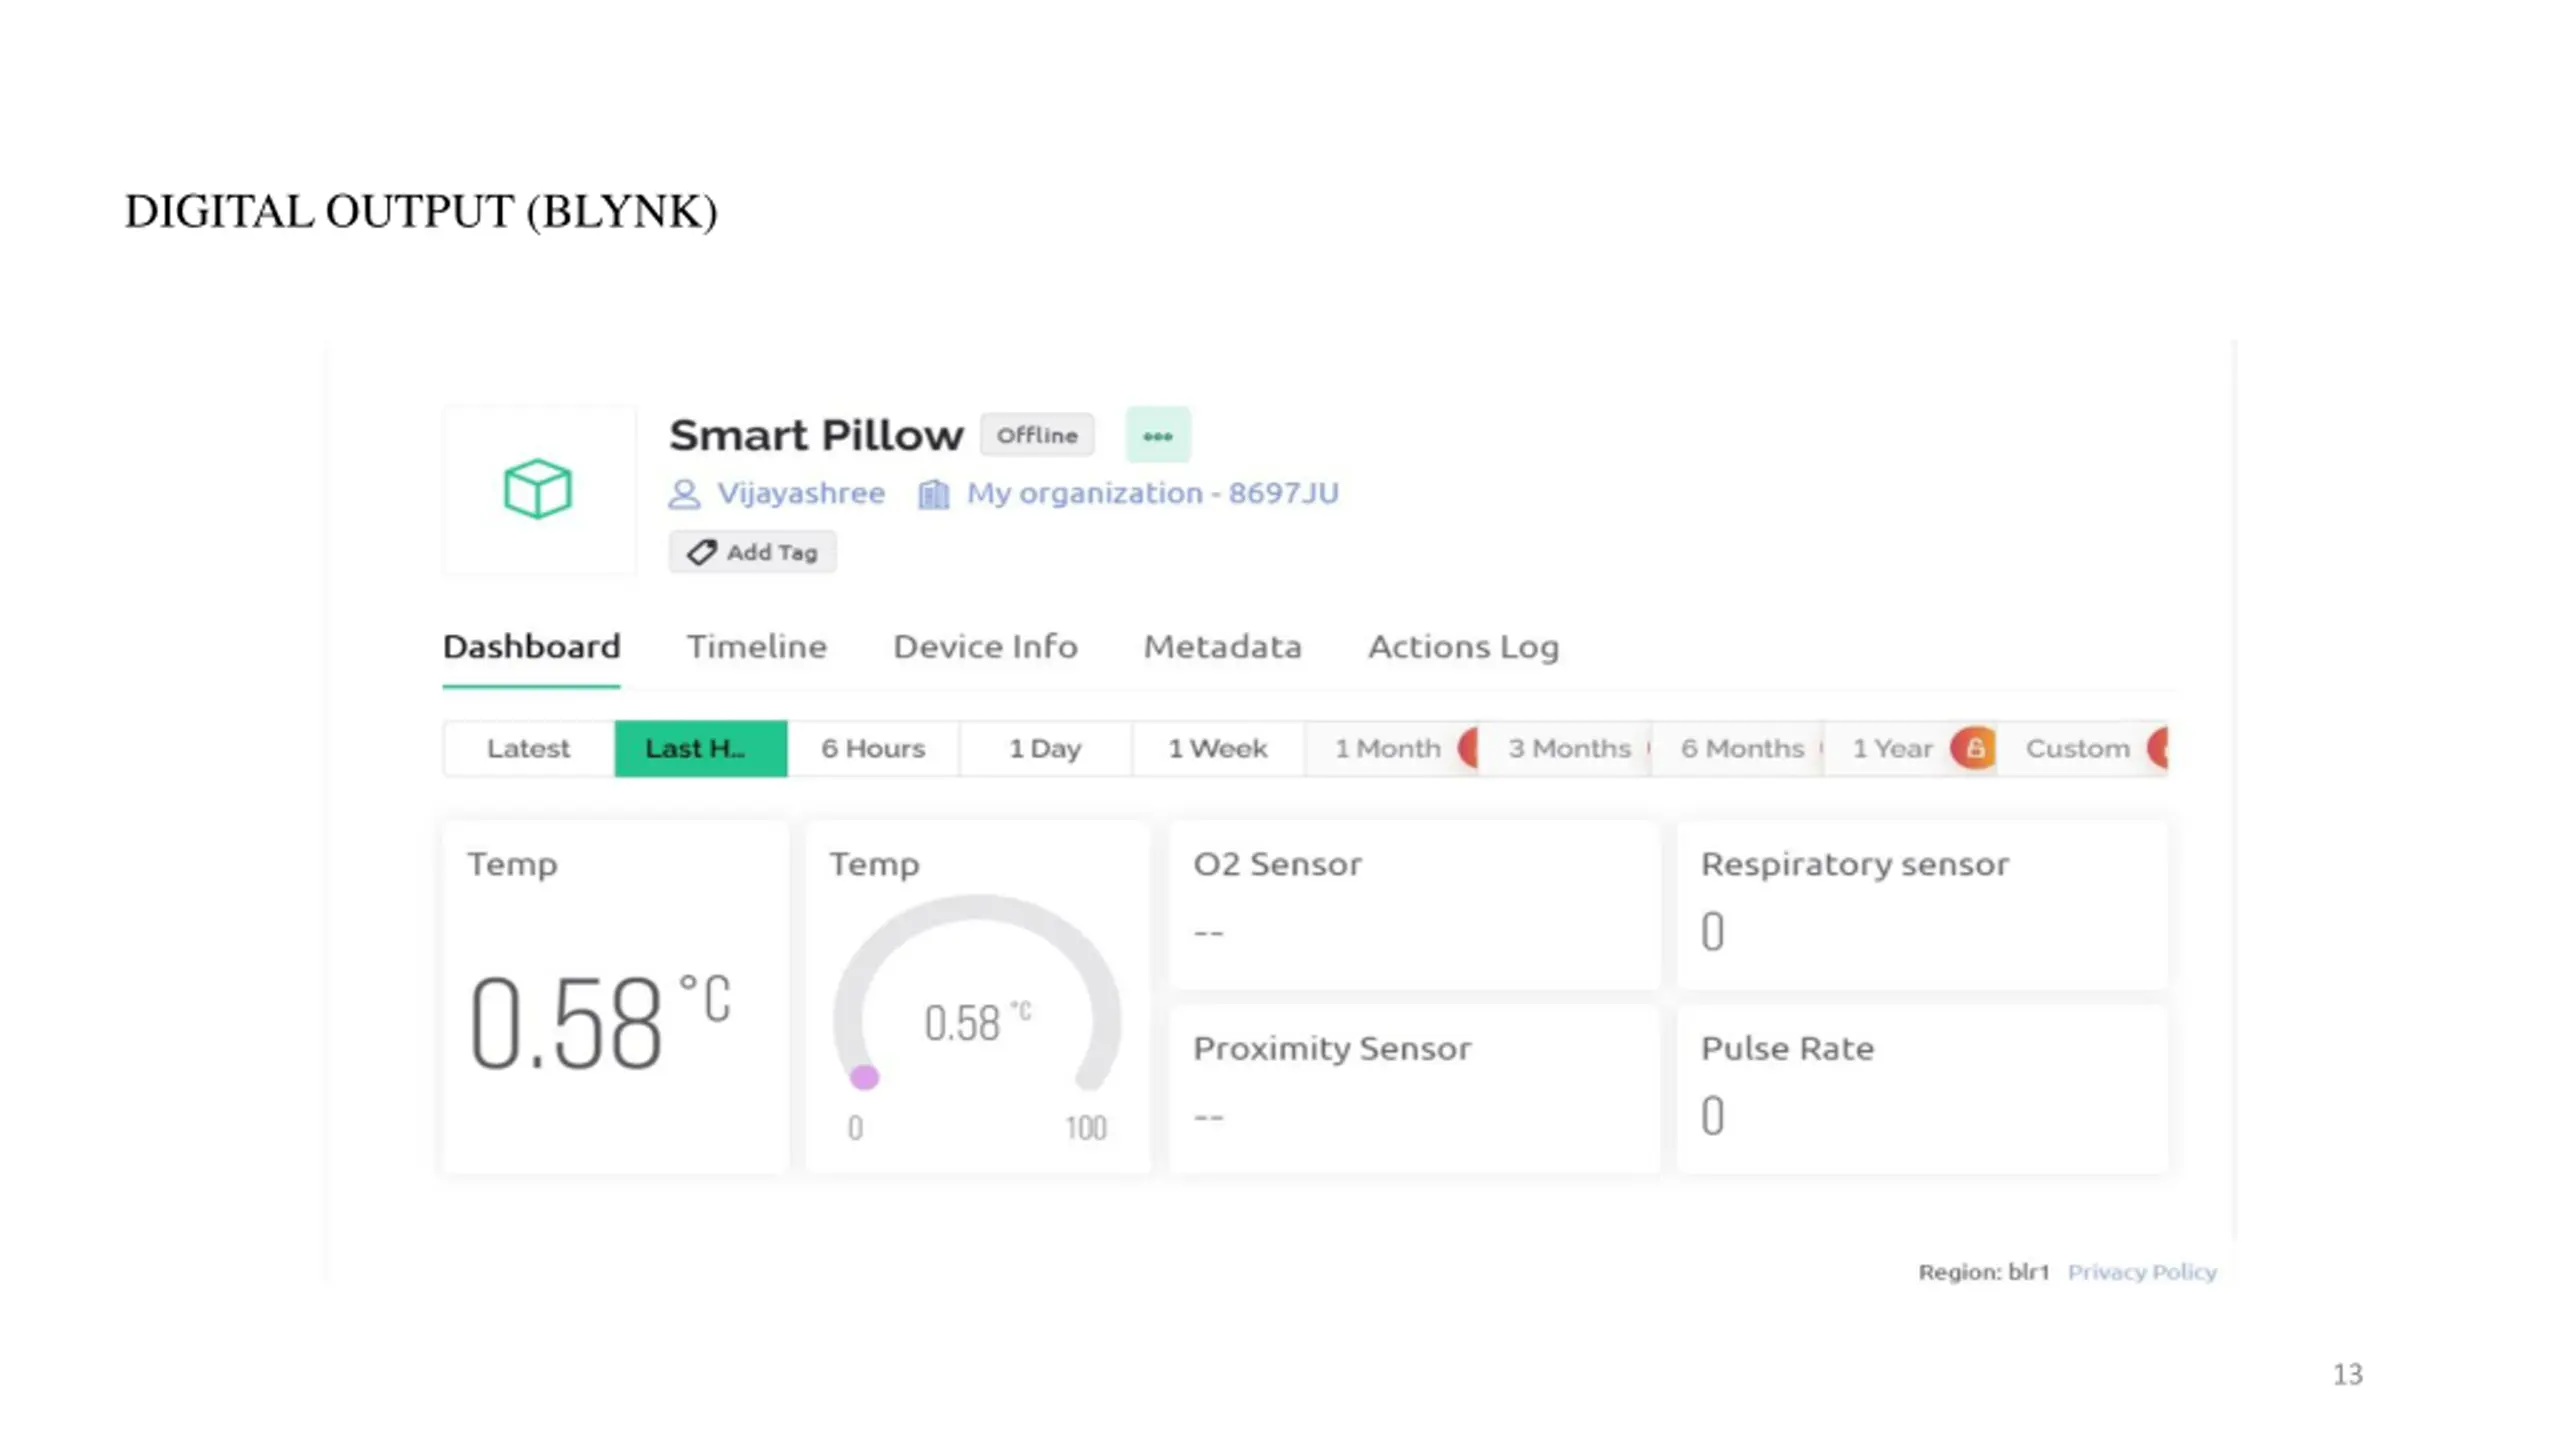
Task: Open the Privacy Policy link
Action: (x=2142, y=1272)
